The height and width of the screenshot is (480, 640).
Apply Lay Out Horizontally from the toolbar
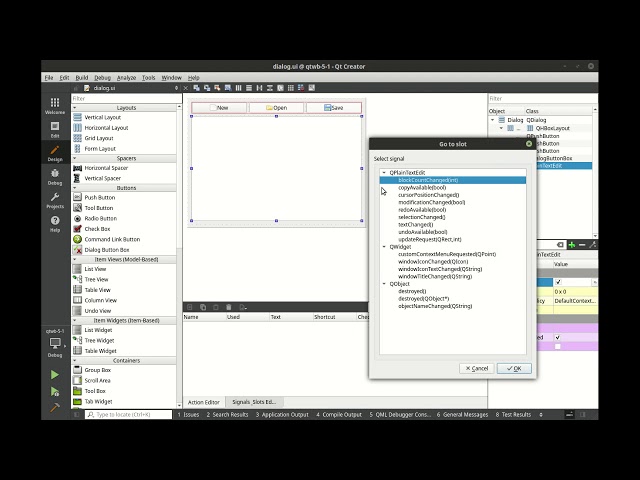238,88
